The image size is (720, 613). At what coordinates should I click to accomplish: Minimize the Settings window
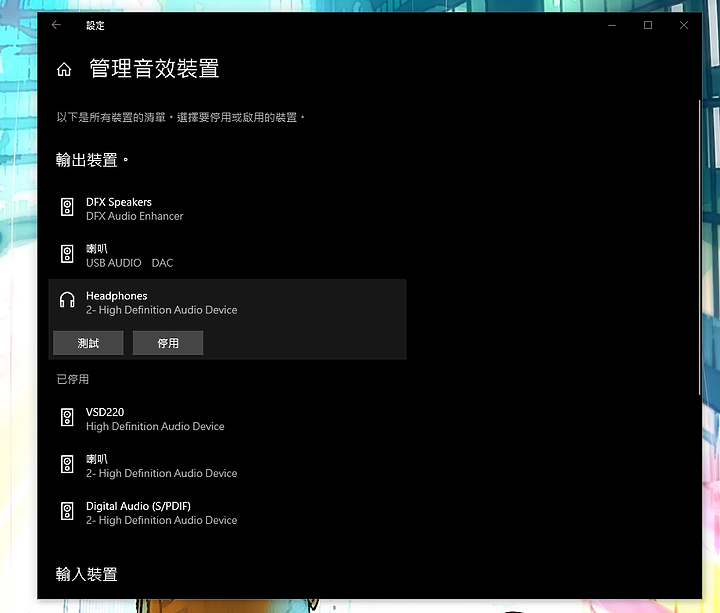(612, 25)
